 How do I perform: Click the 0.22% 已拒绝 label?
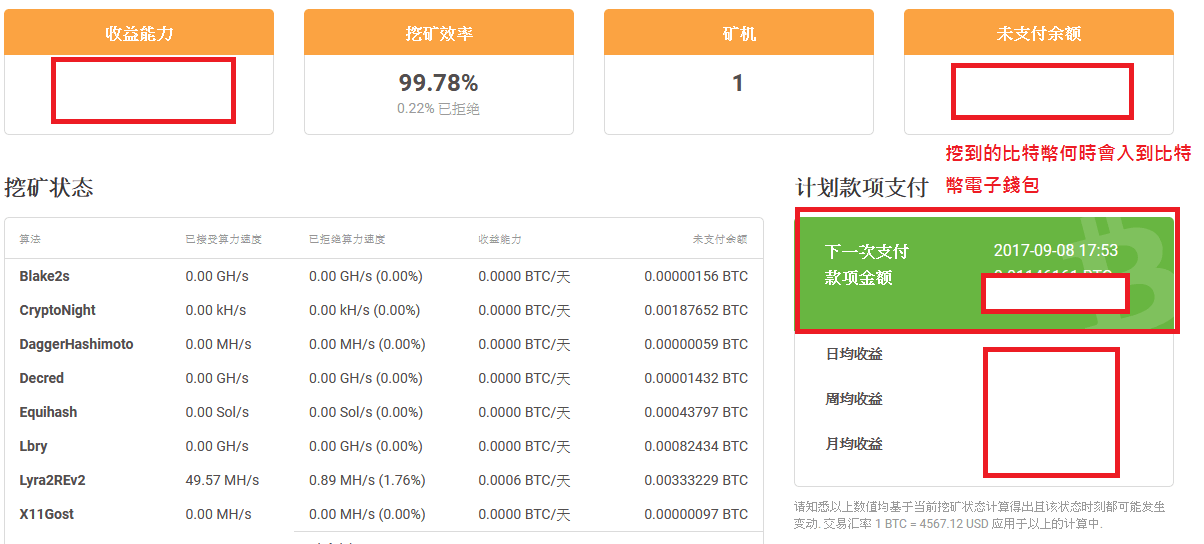(439, 108)
